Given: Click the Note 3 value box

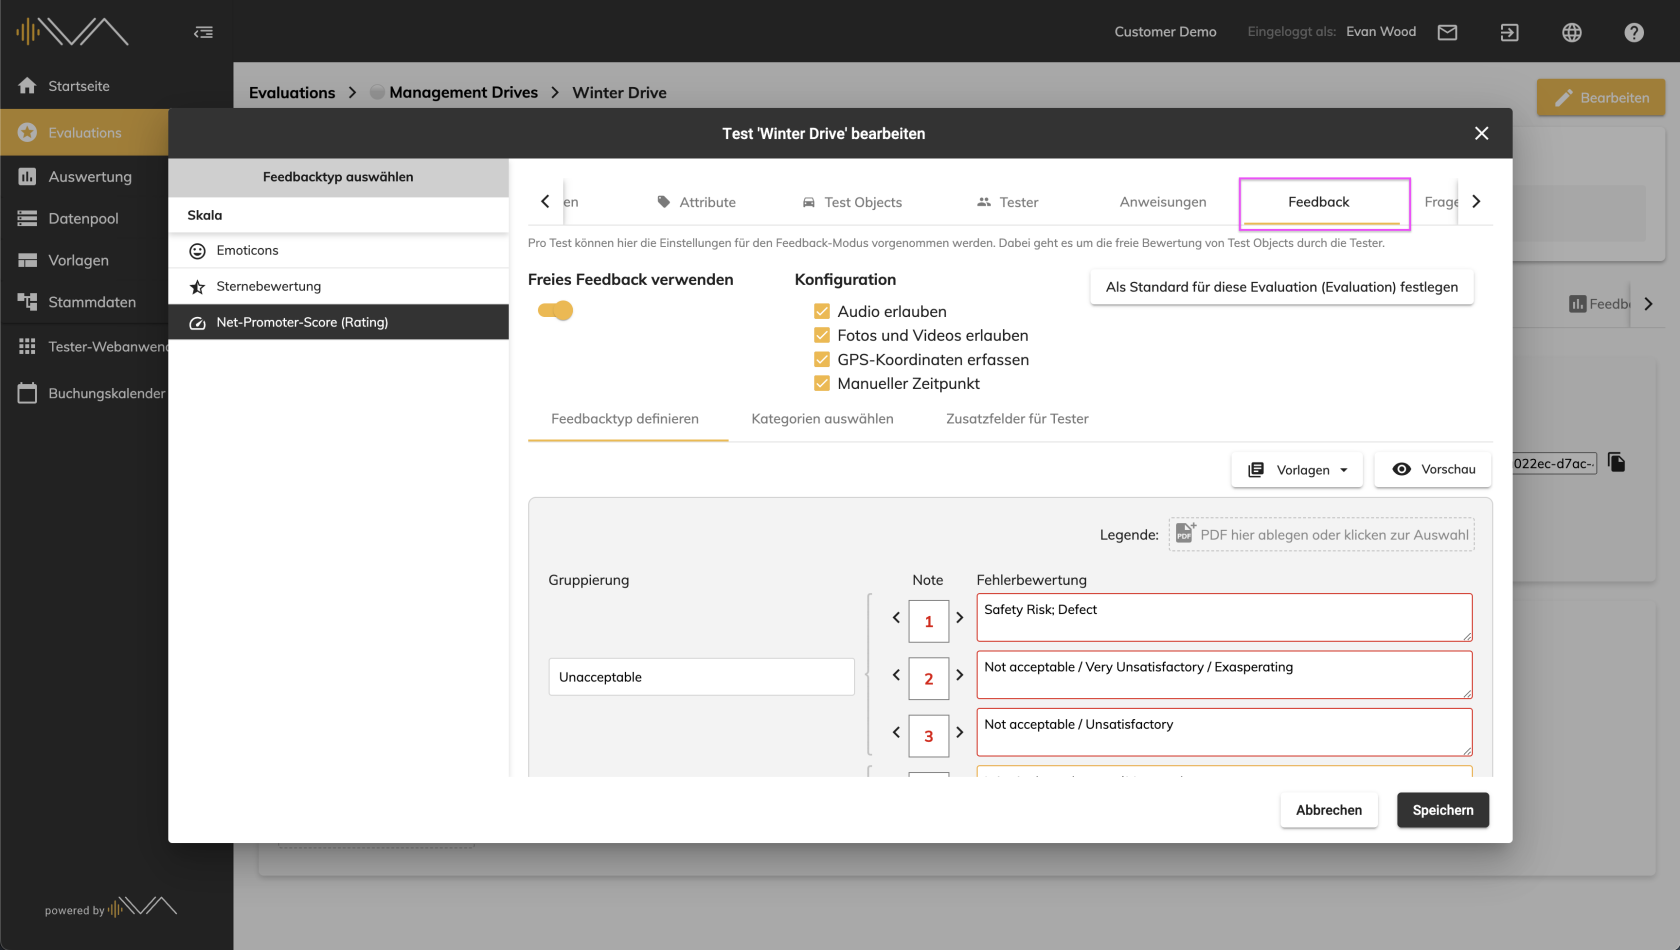Looking at the screenshot, I should point(928,737).
